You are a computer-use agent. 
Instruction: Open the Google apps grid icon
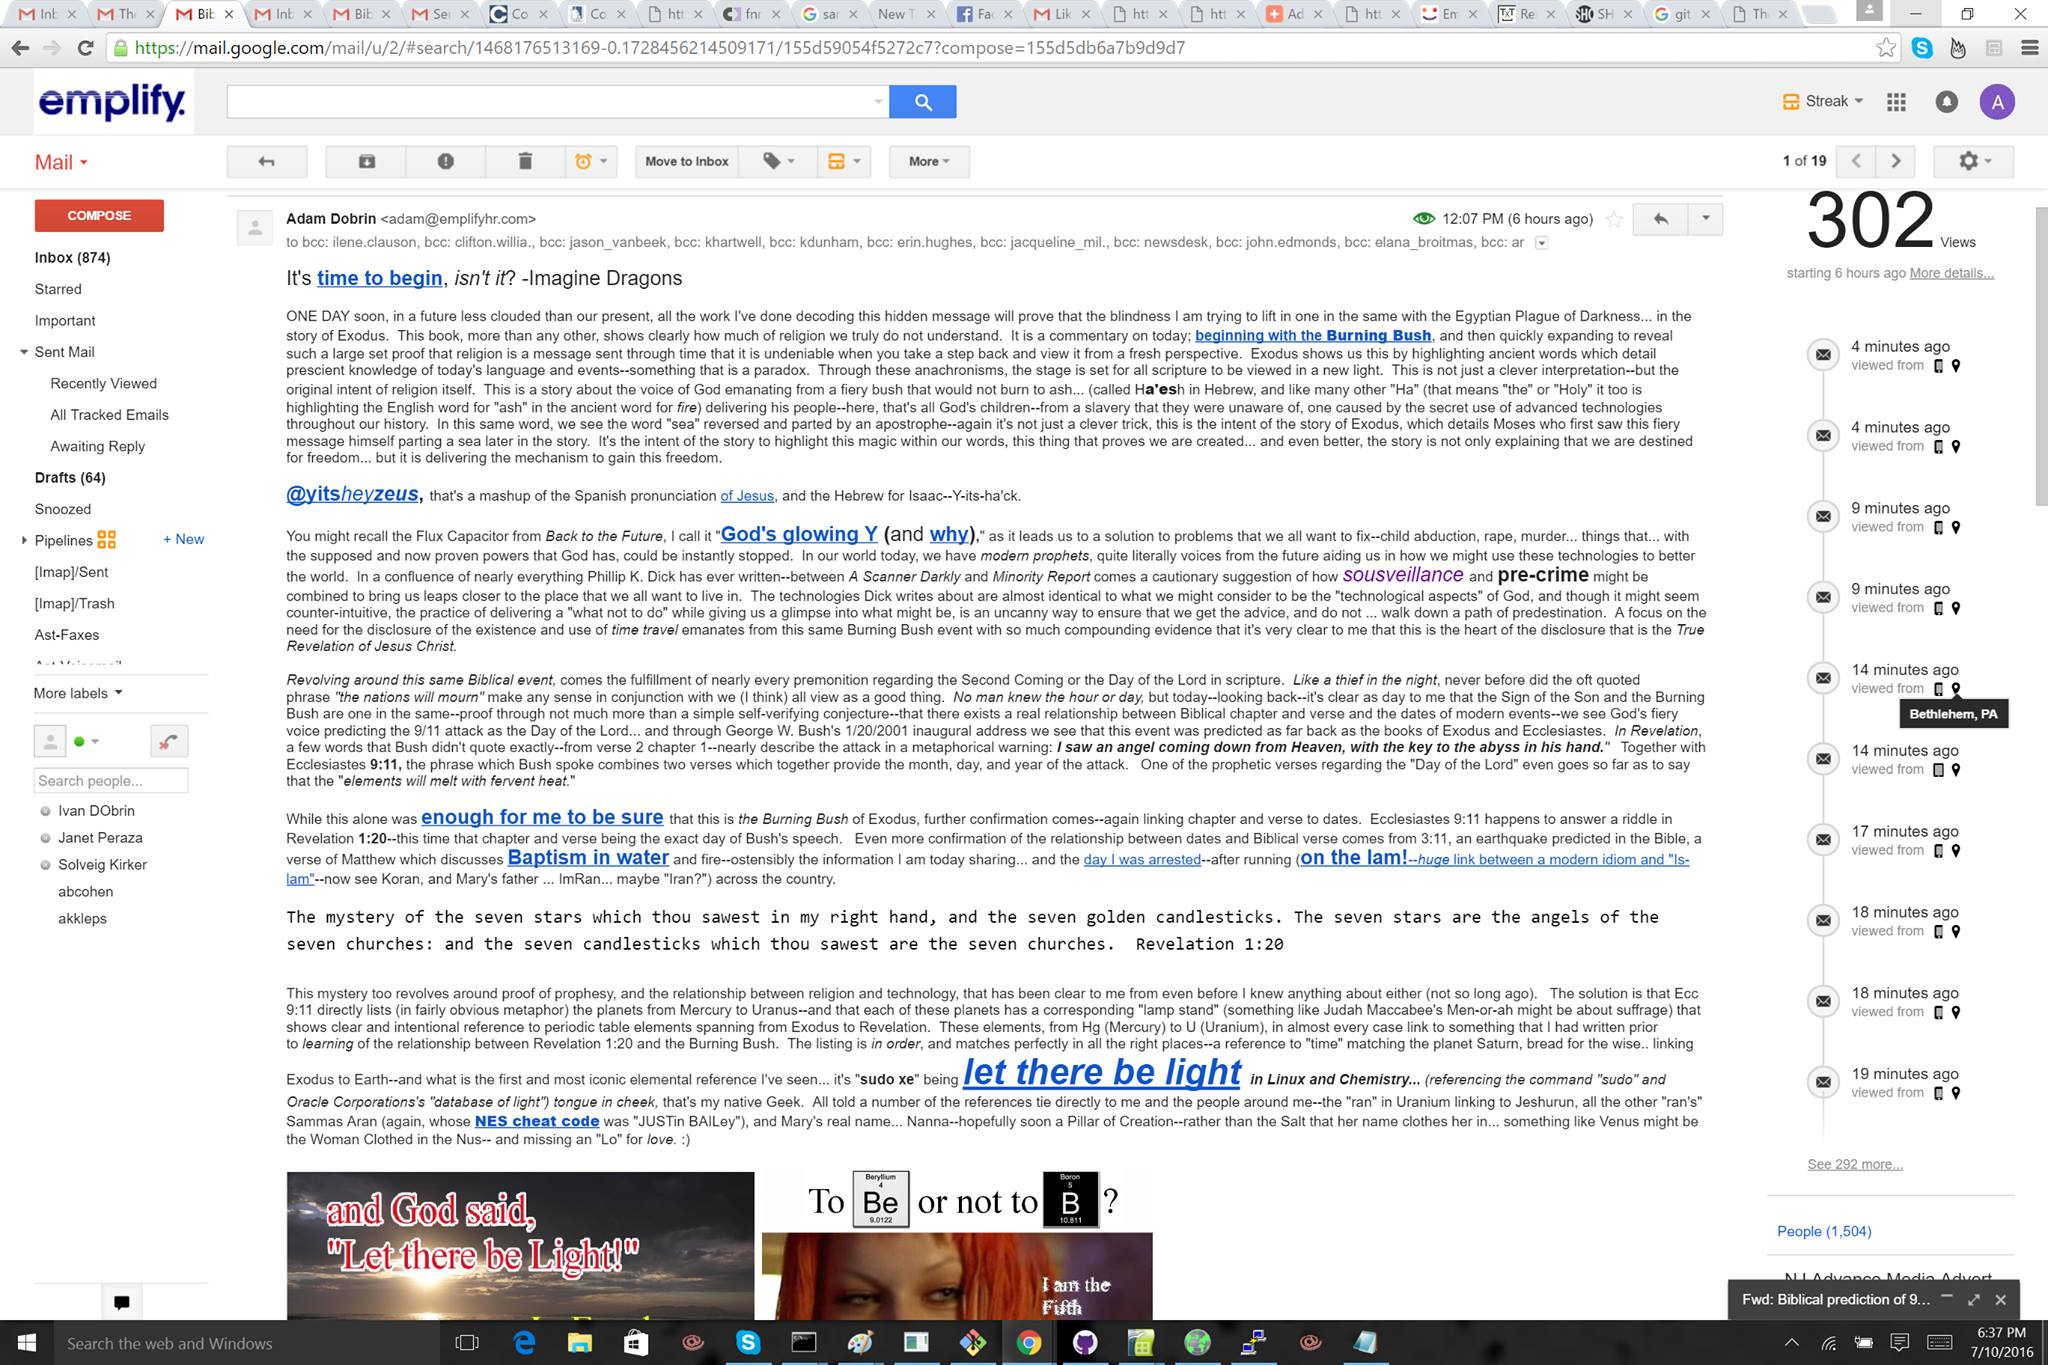coord(1896,102)
